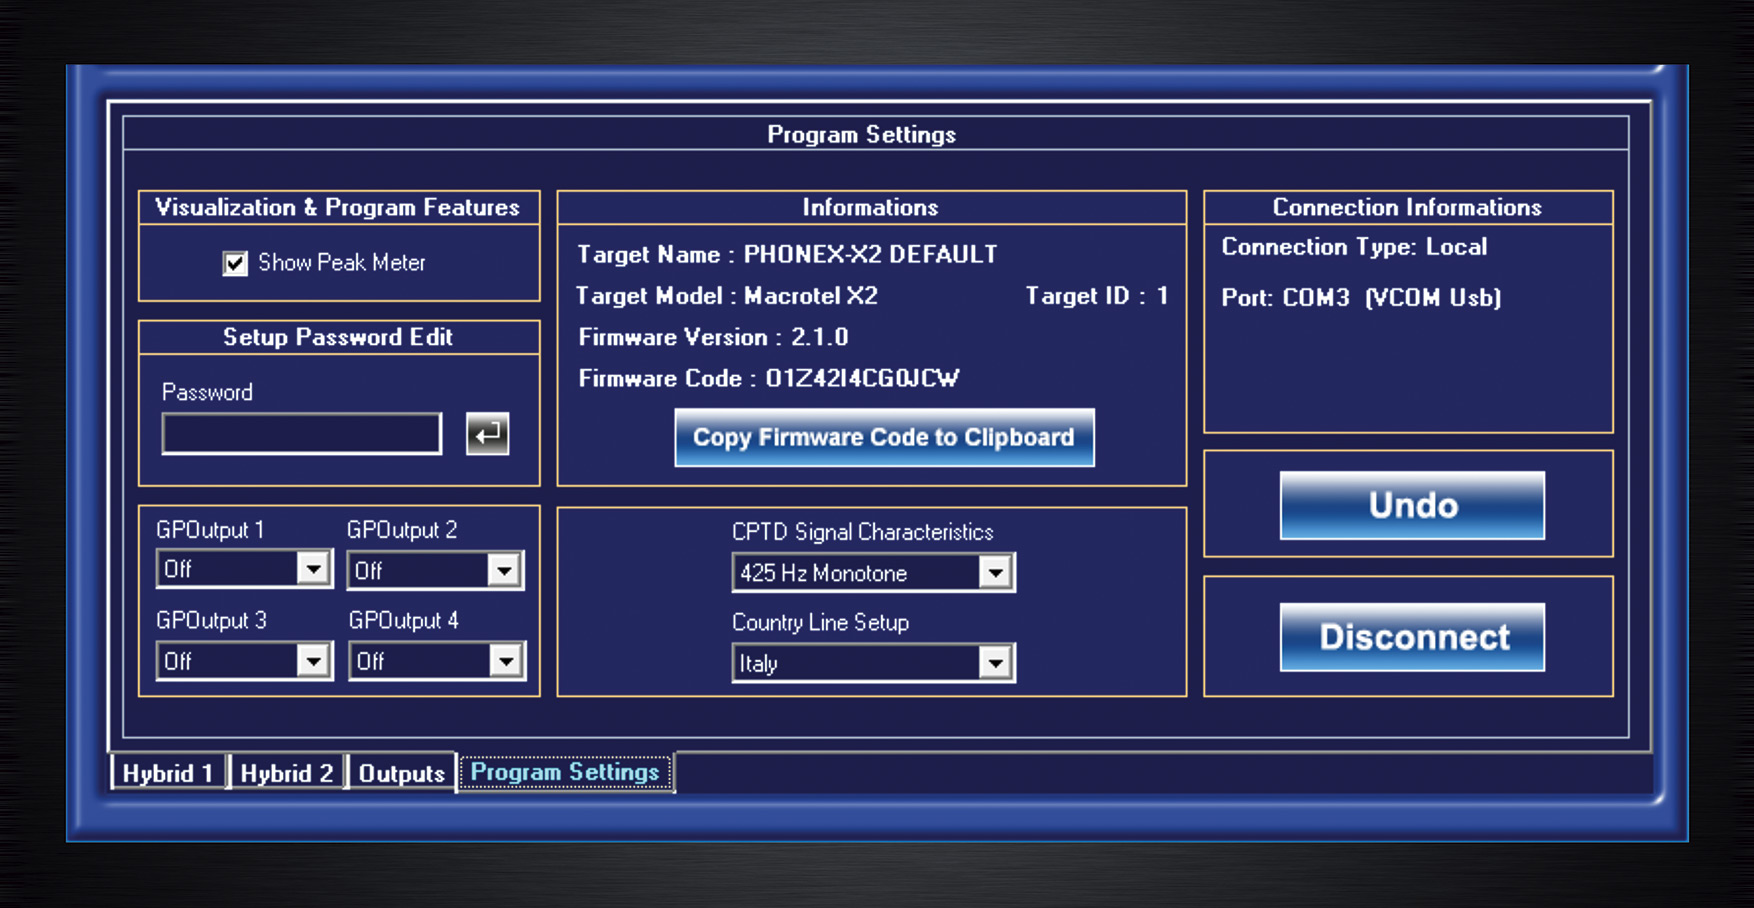Open the GPOutput 1 dropdown
This screenshot has width=1754, height=908.
pos(313,569)
